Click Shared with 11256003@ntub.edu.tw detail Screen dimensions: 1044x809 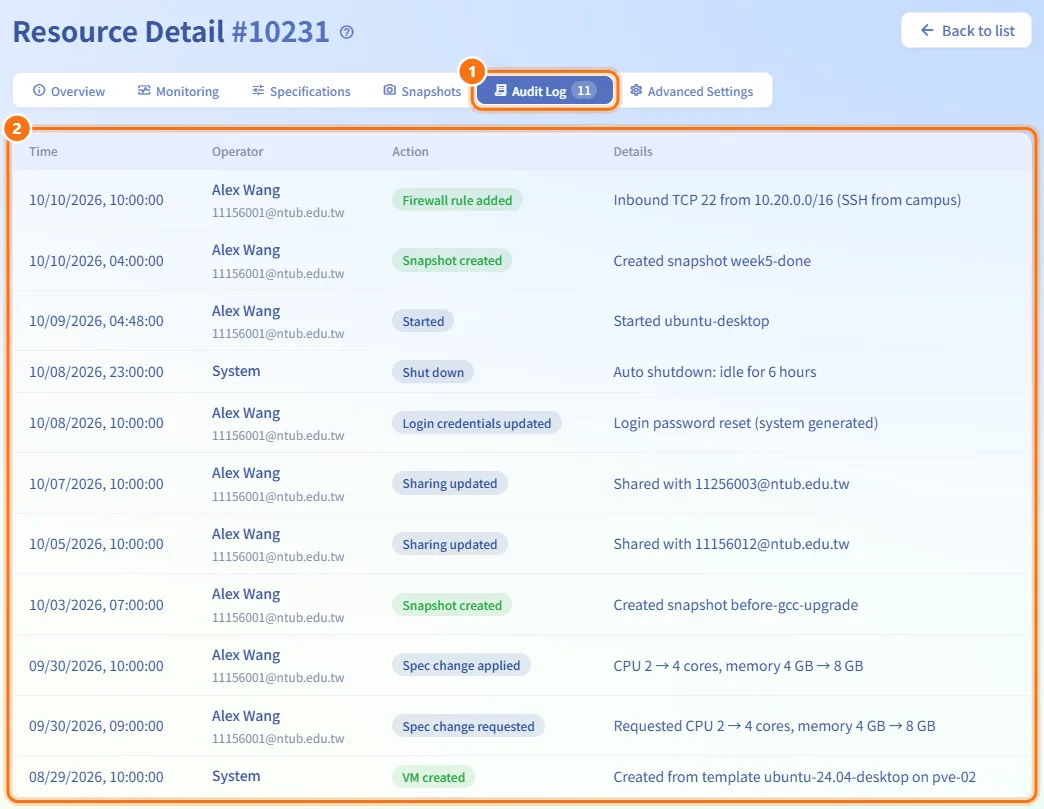click(731, 484)
